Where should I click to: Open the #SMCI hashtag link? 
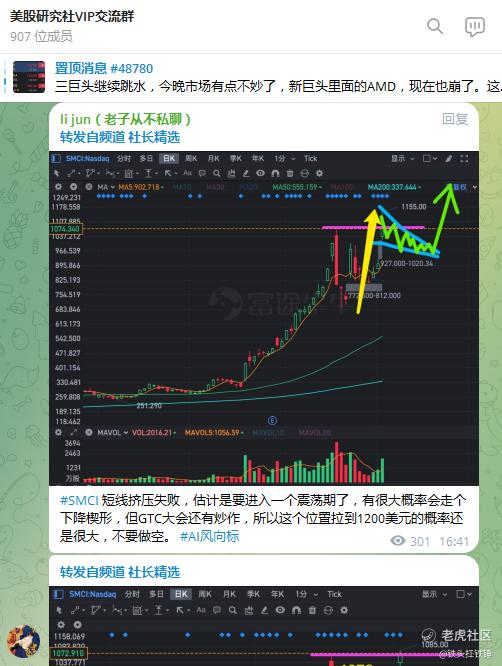click(x=79, y=500)
